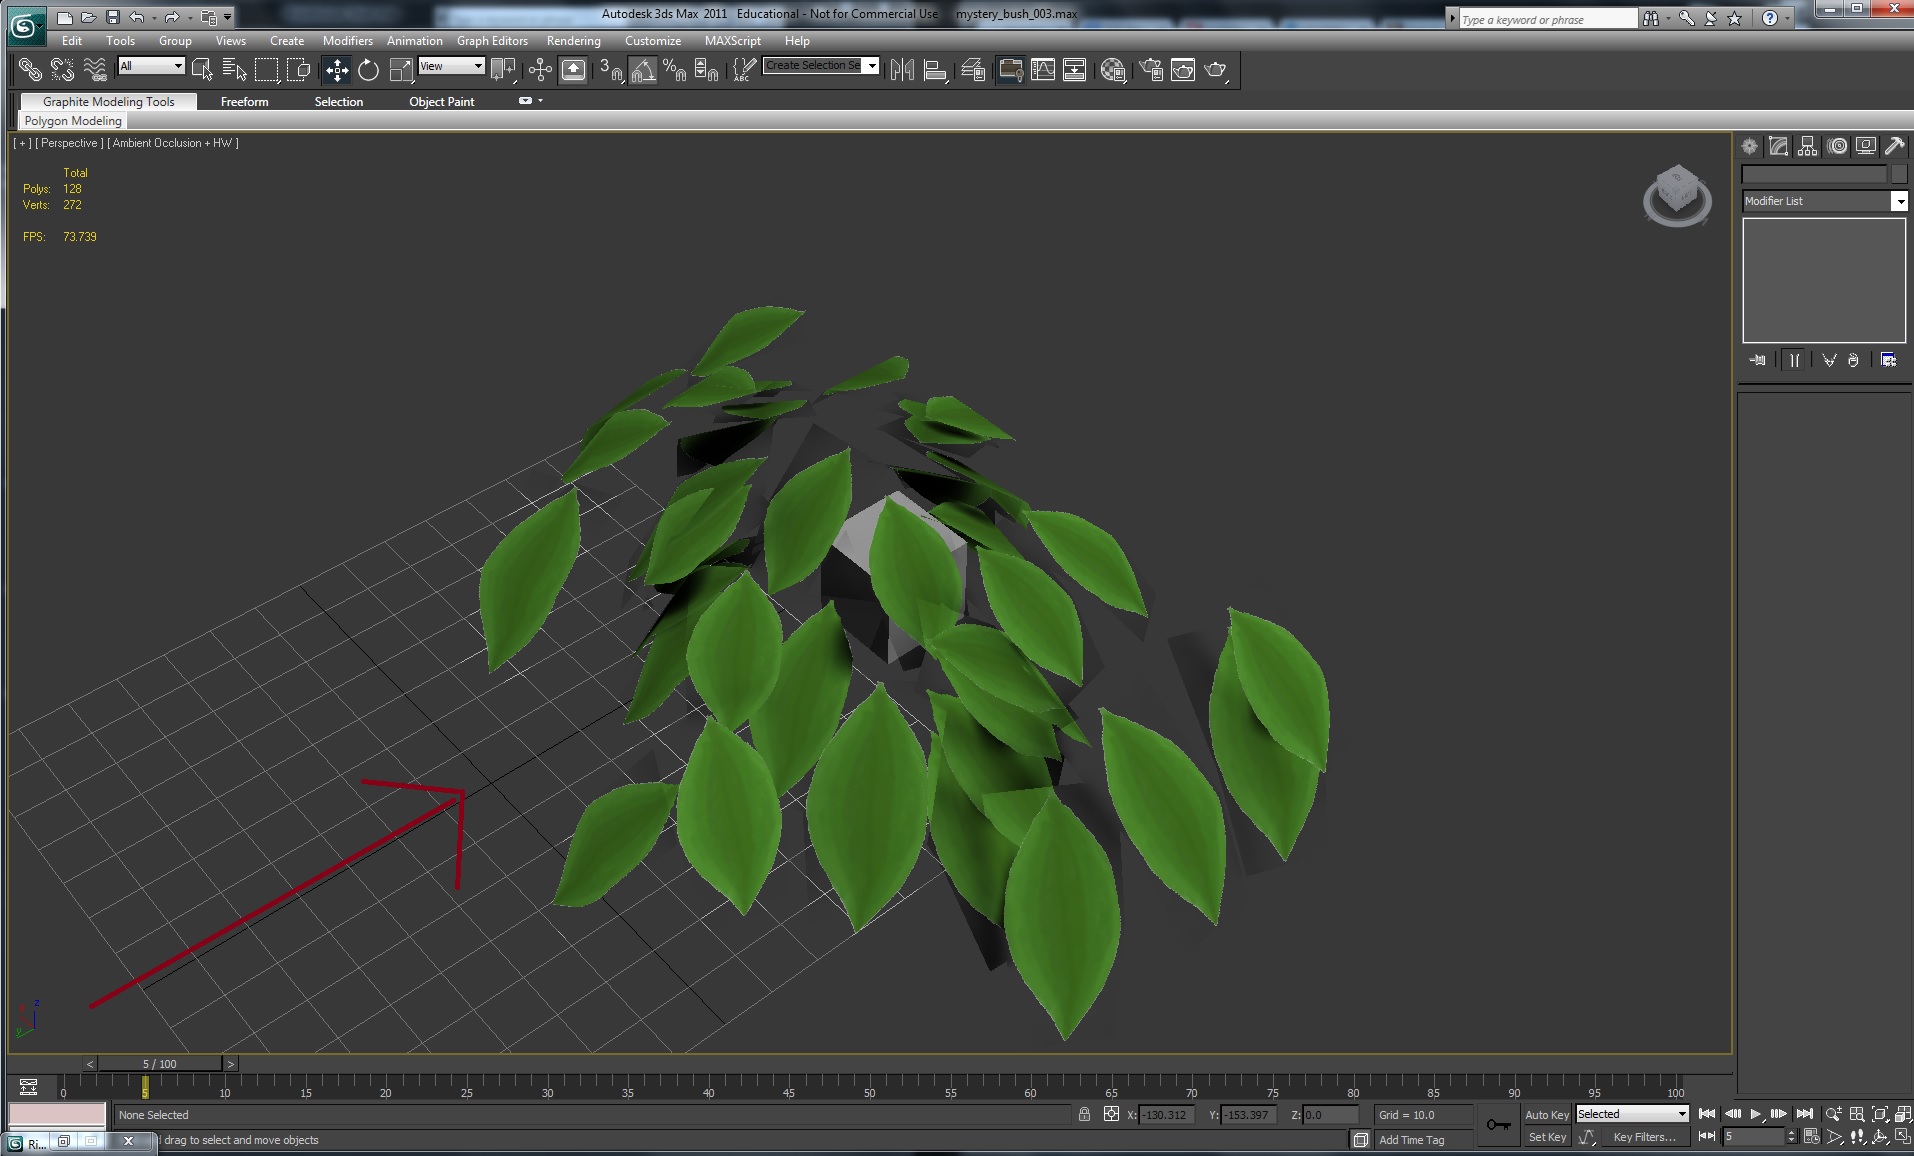Select the Bind to Space Warp tool
The image size is (1914, 1156).
[x=95, y=69]
